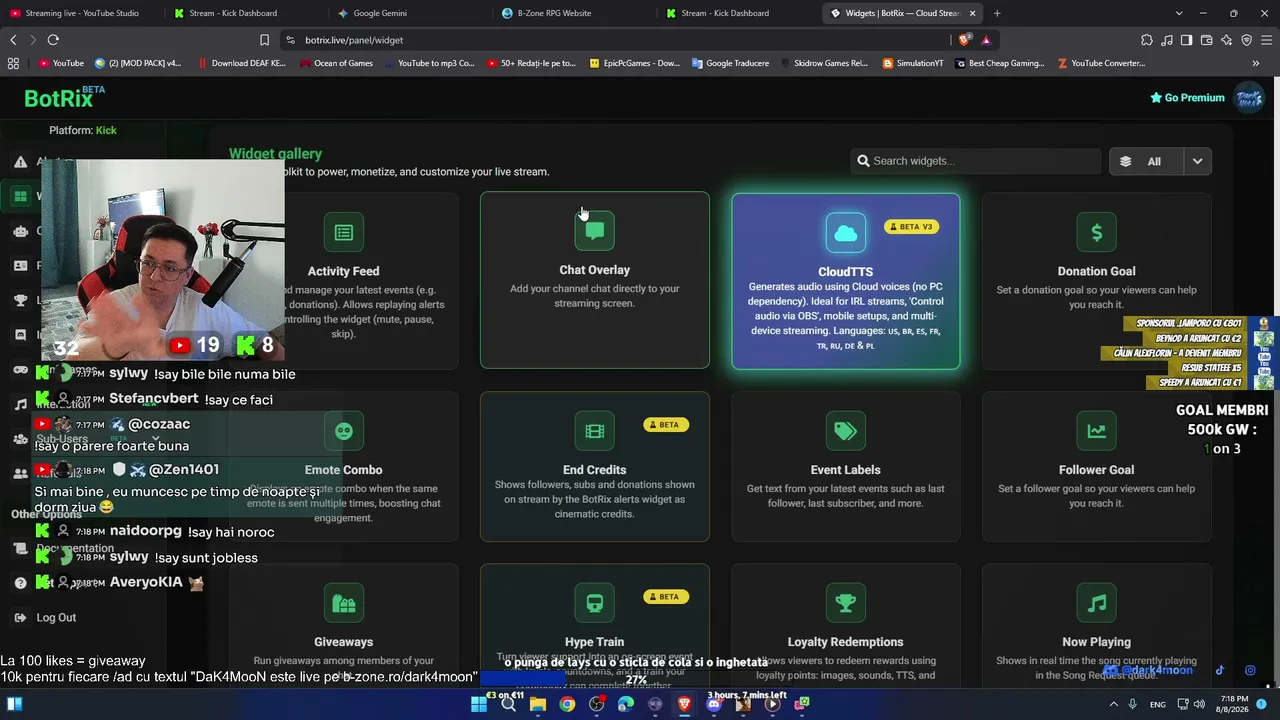Open the Brave Rewards triangle icon
This screenshot has height=720, width=1280.
pos(986,40)
